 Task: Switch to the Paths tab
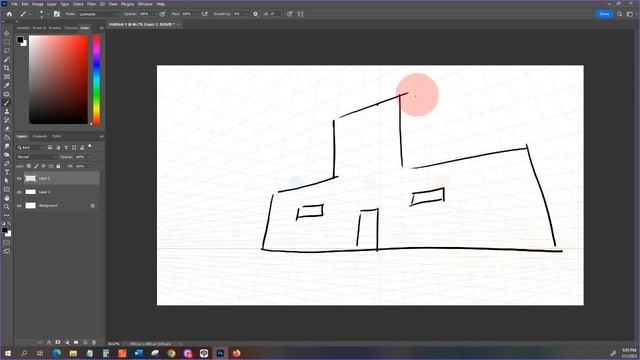pyautogui.click(x=57, y=136)
